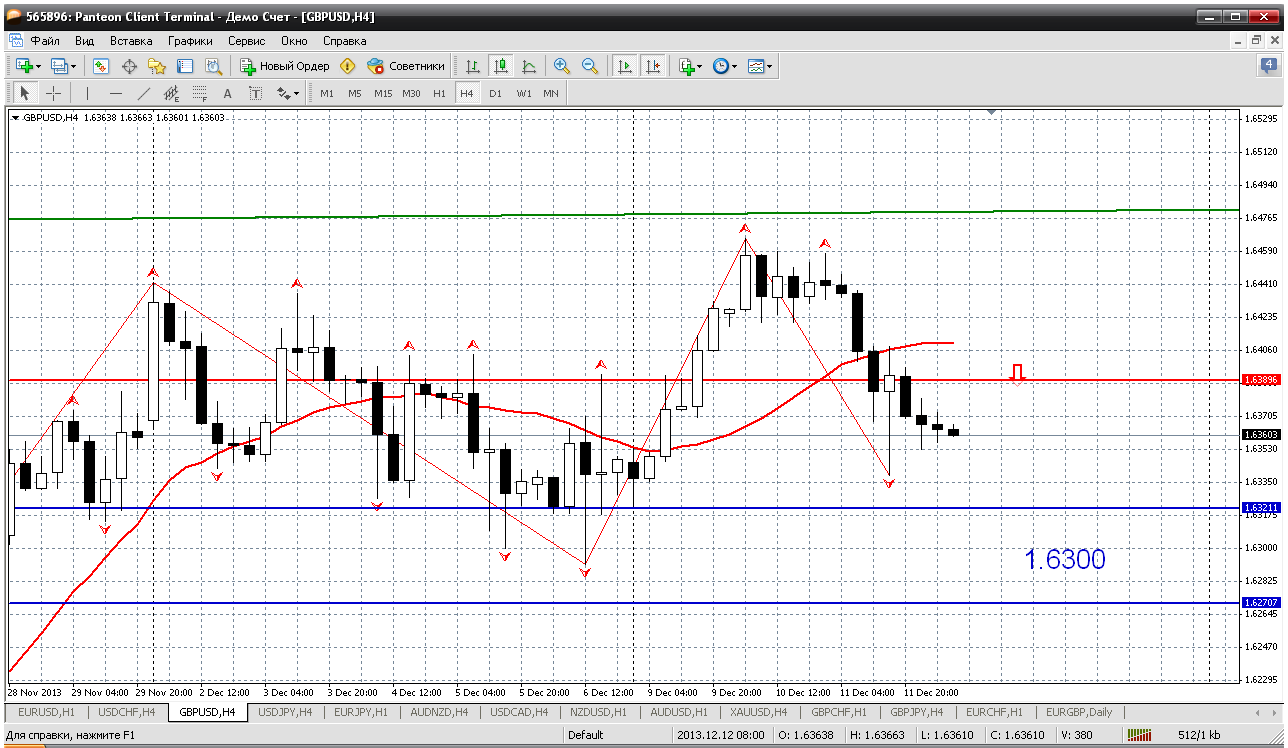Screen dimensions: 1288x748
Task: Click the connection status bars icon
Action: click(x=1141, y=735)
